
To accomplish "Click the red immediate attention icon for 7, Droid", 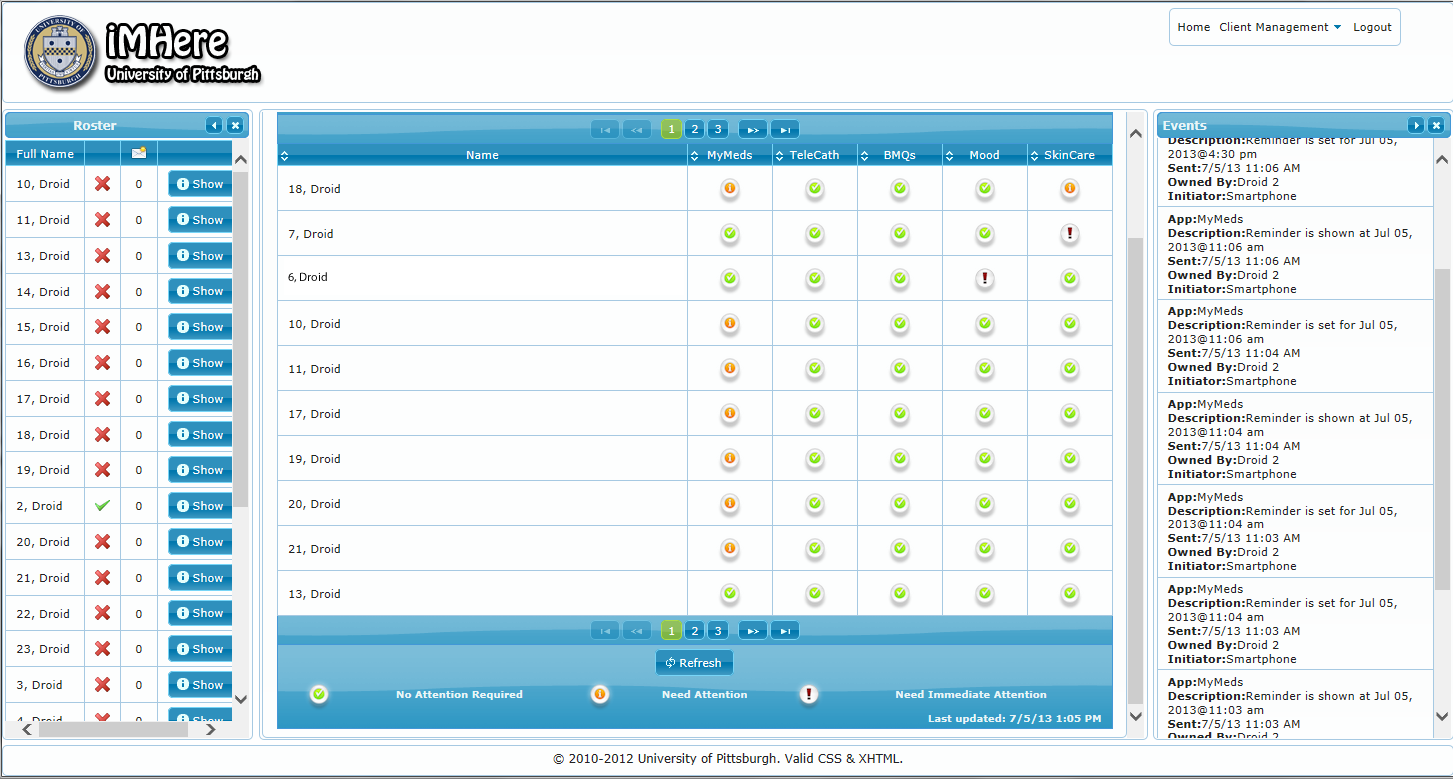I will (x=1070, y=234).
